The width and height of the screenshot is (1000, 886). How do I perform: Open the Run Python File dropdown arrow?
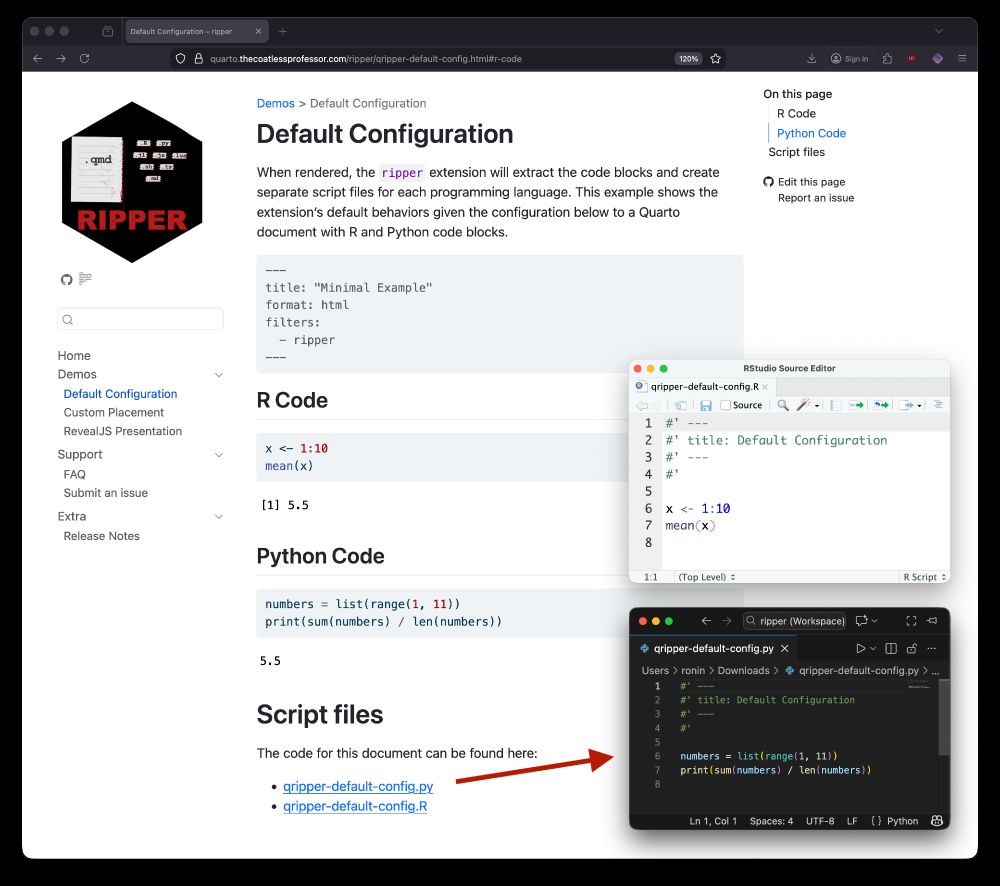pos(872,648)
